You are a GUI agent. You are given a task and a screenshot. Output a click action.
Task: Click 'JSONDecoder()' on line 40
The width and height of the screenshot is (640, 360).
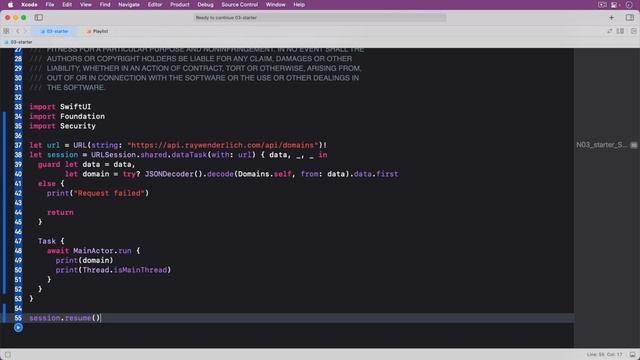coord(173,174)
